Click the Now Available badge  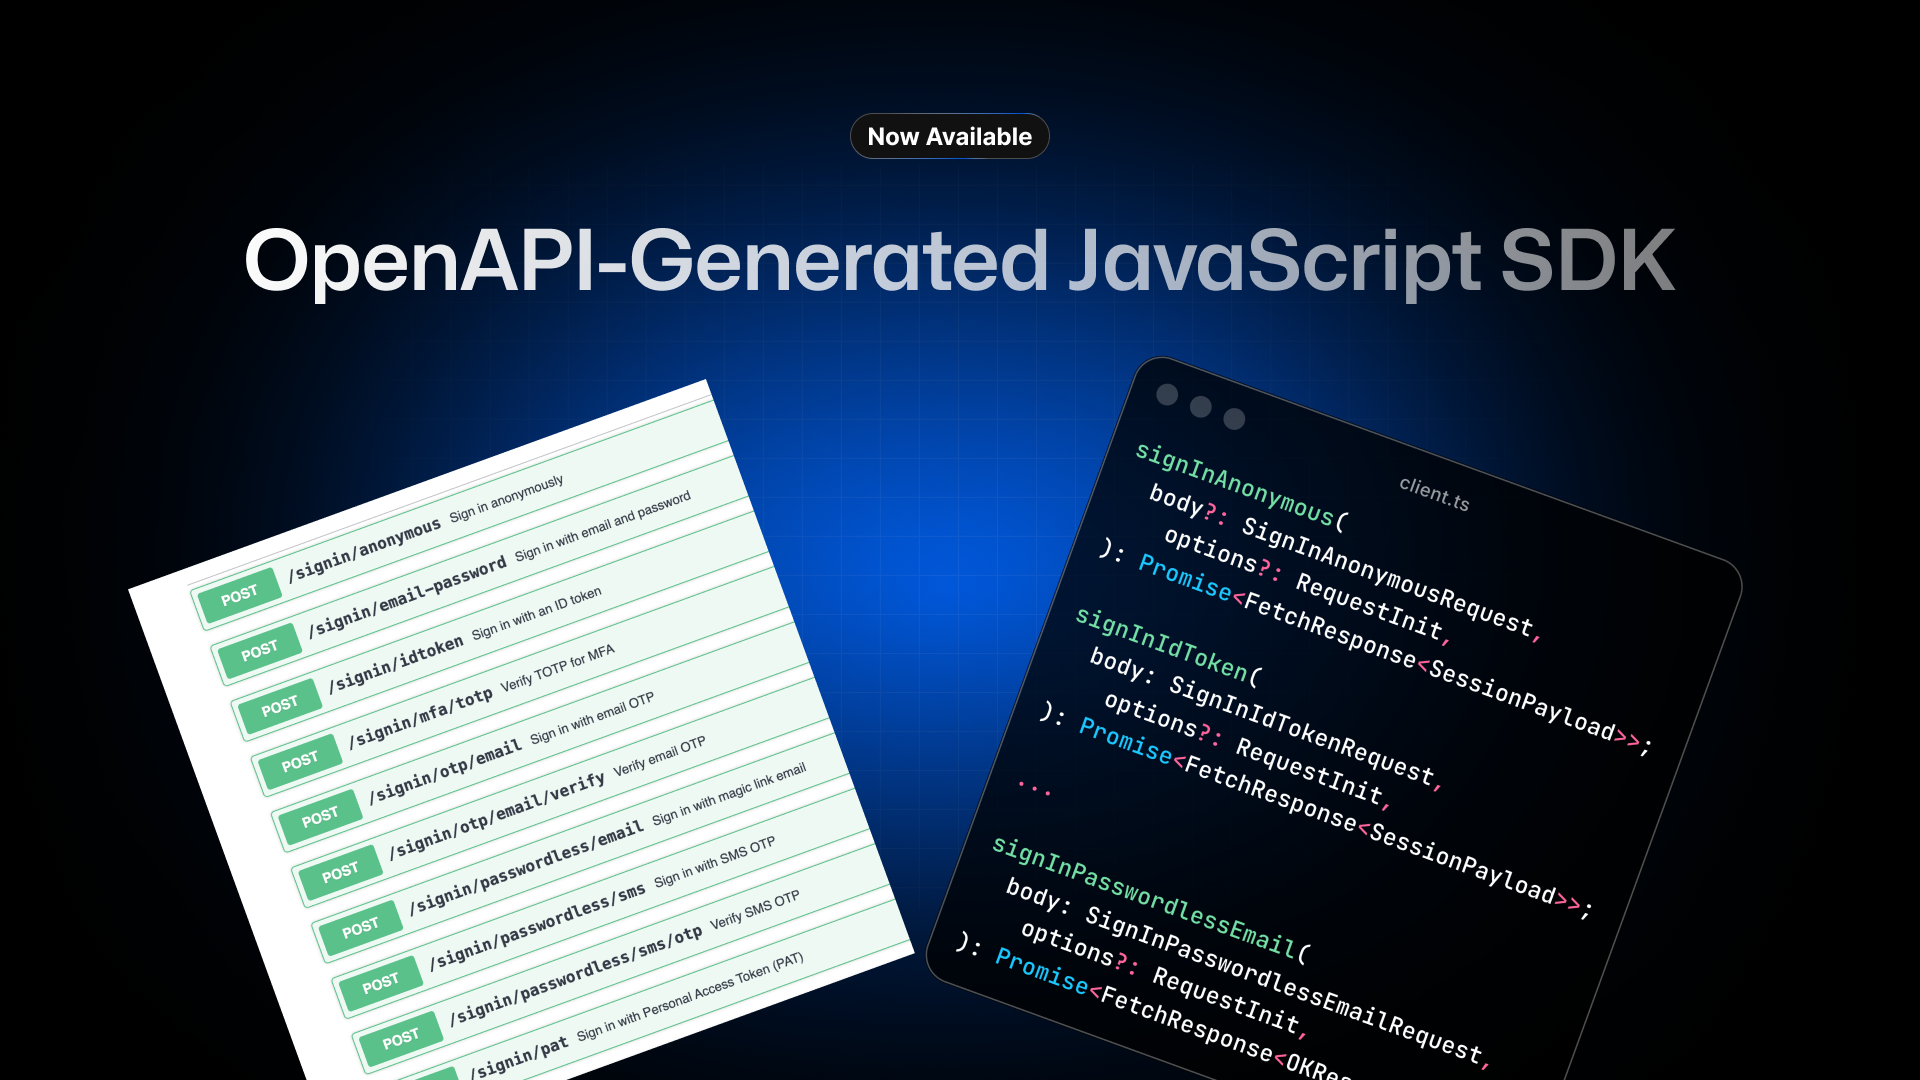pos(949,136)
